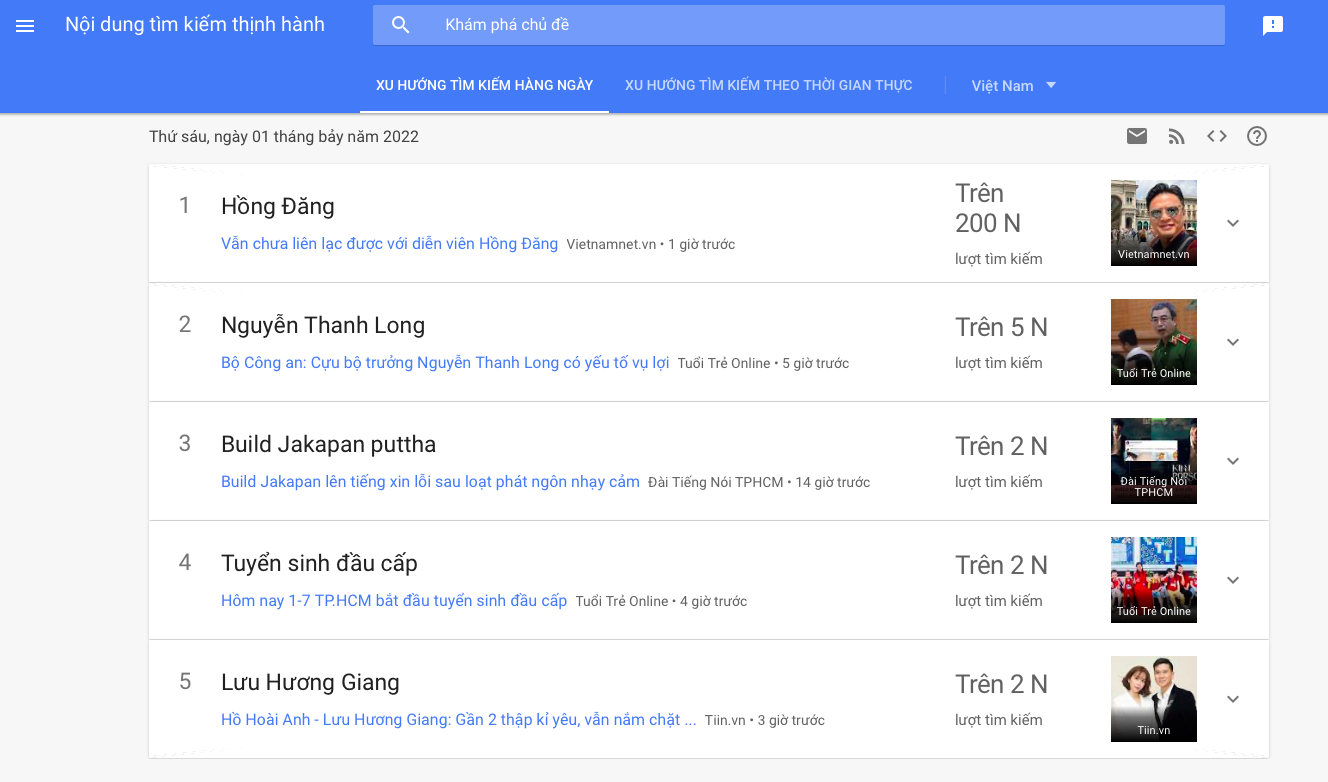The width and height of the screenshot is (1328, 782).
Task: Click the search magnifier icon
Action: pos(401,25)
